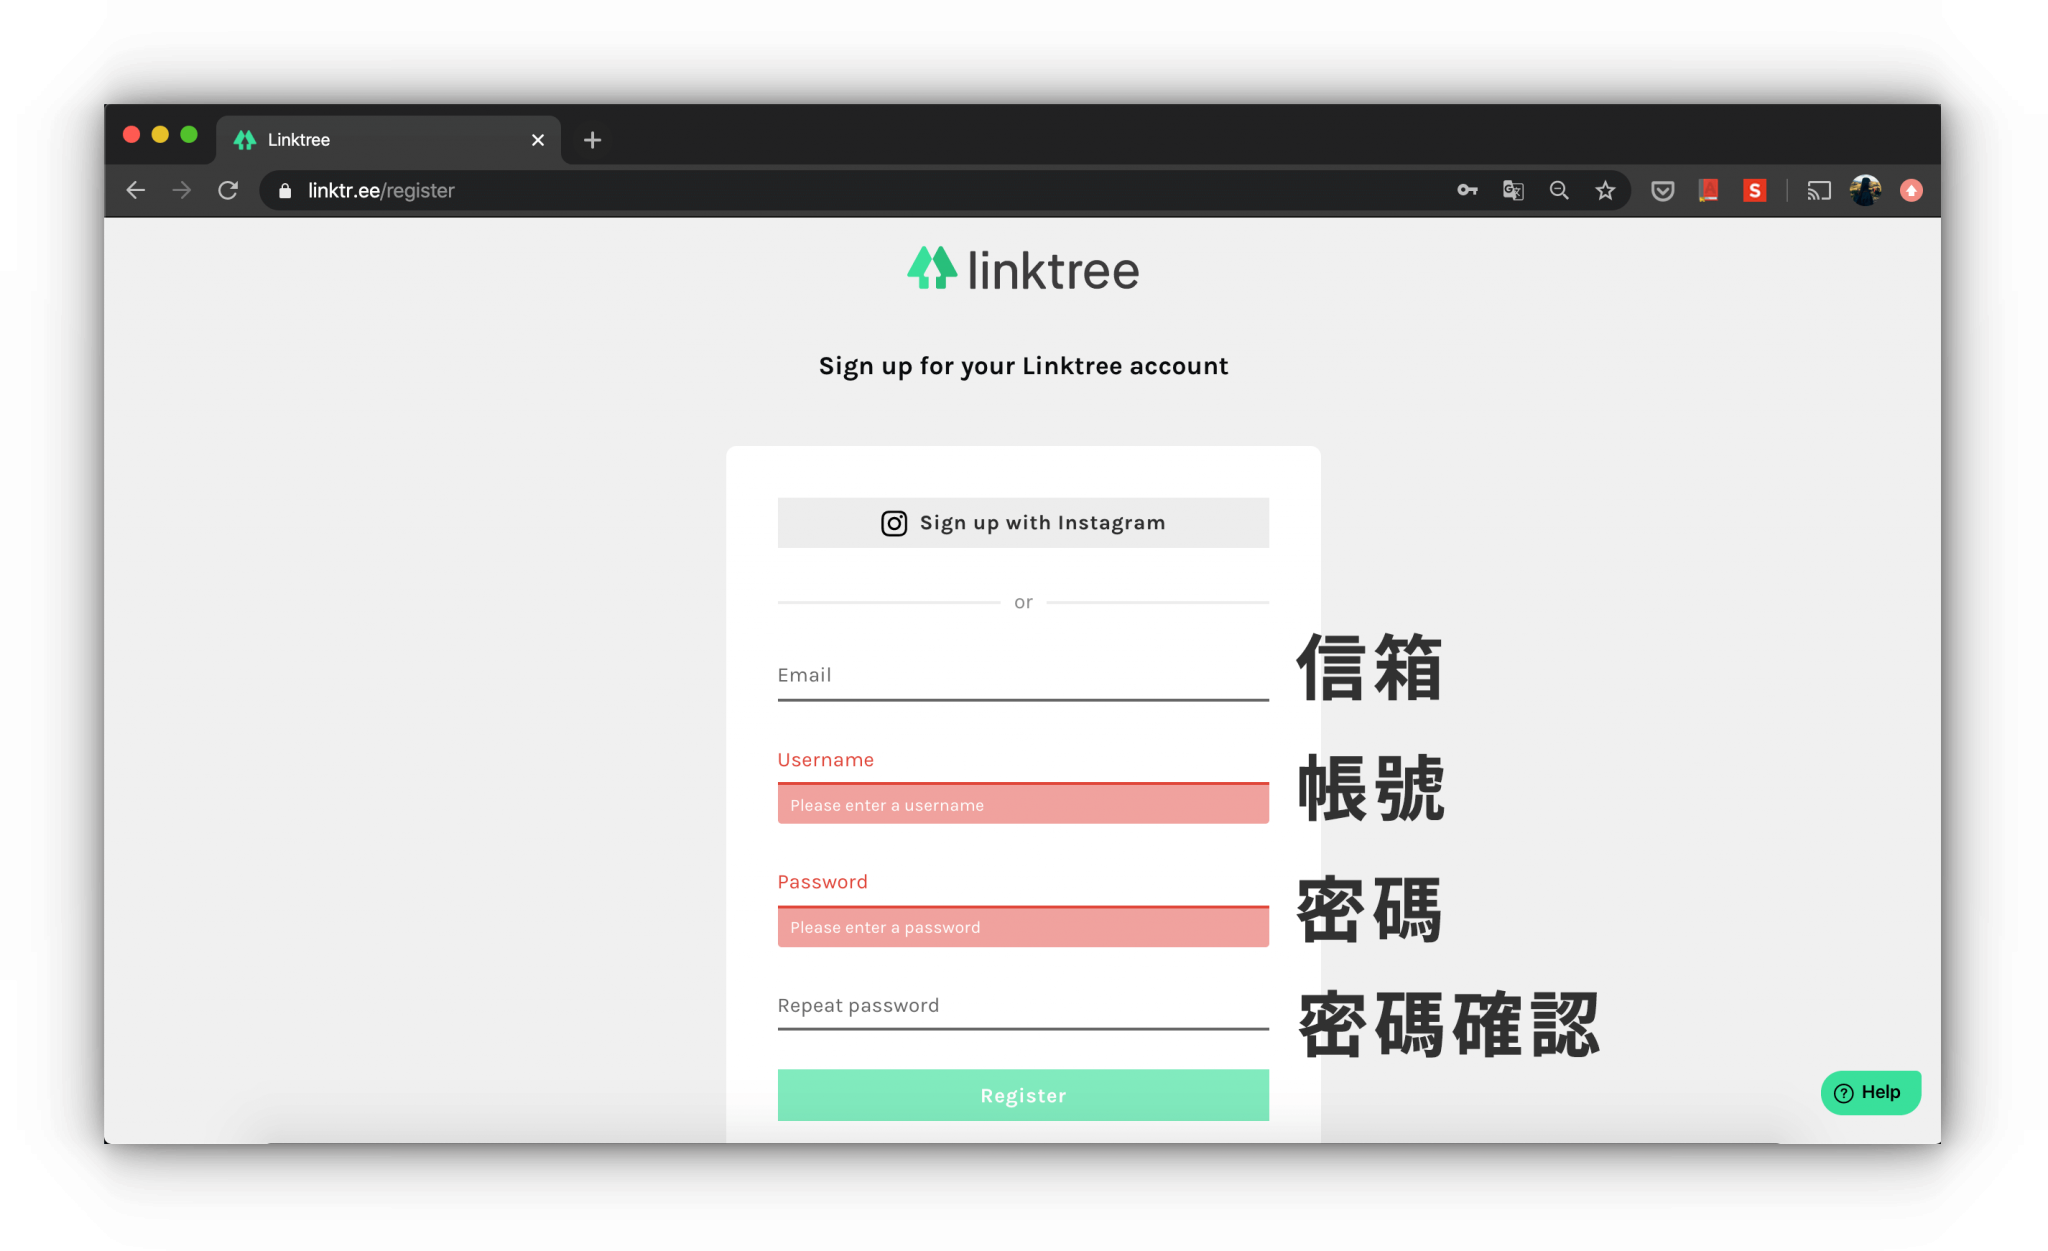This screenshot has height=1251, width=2048.
Task: Click inside the Email input field
Action: [x=1022, y=675]
